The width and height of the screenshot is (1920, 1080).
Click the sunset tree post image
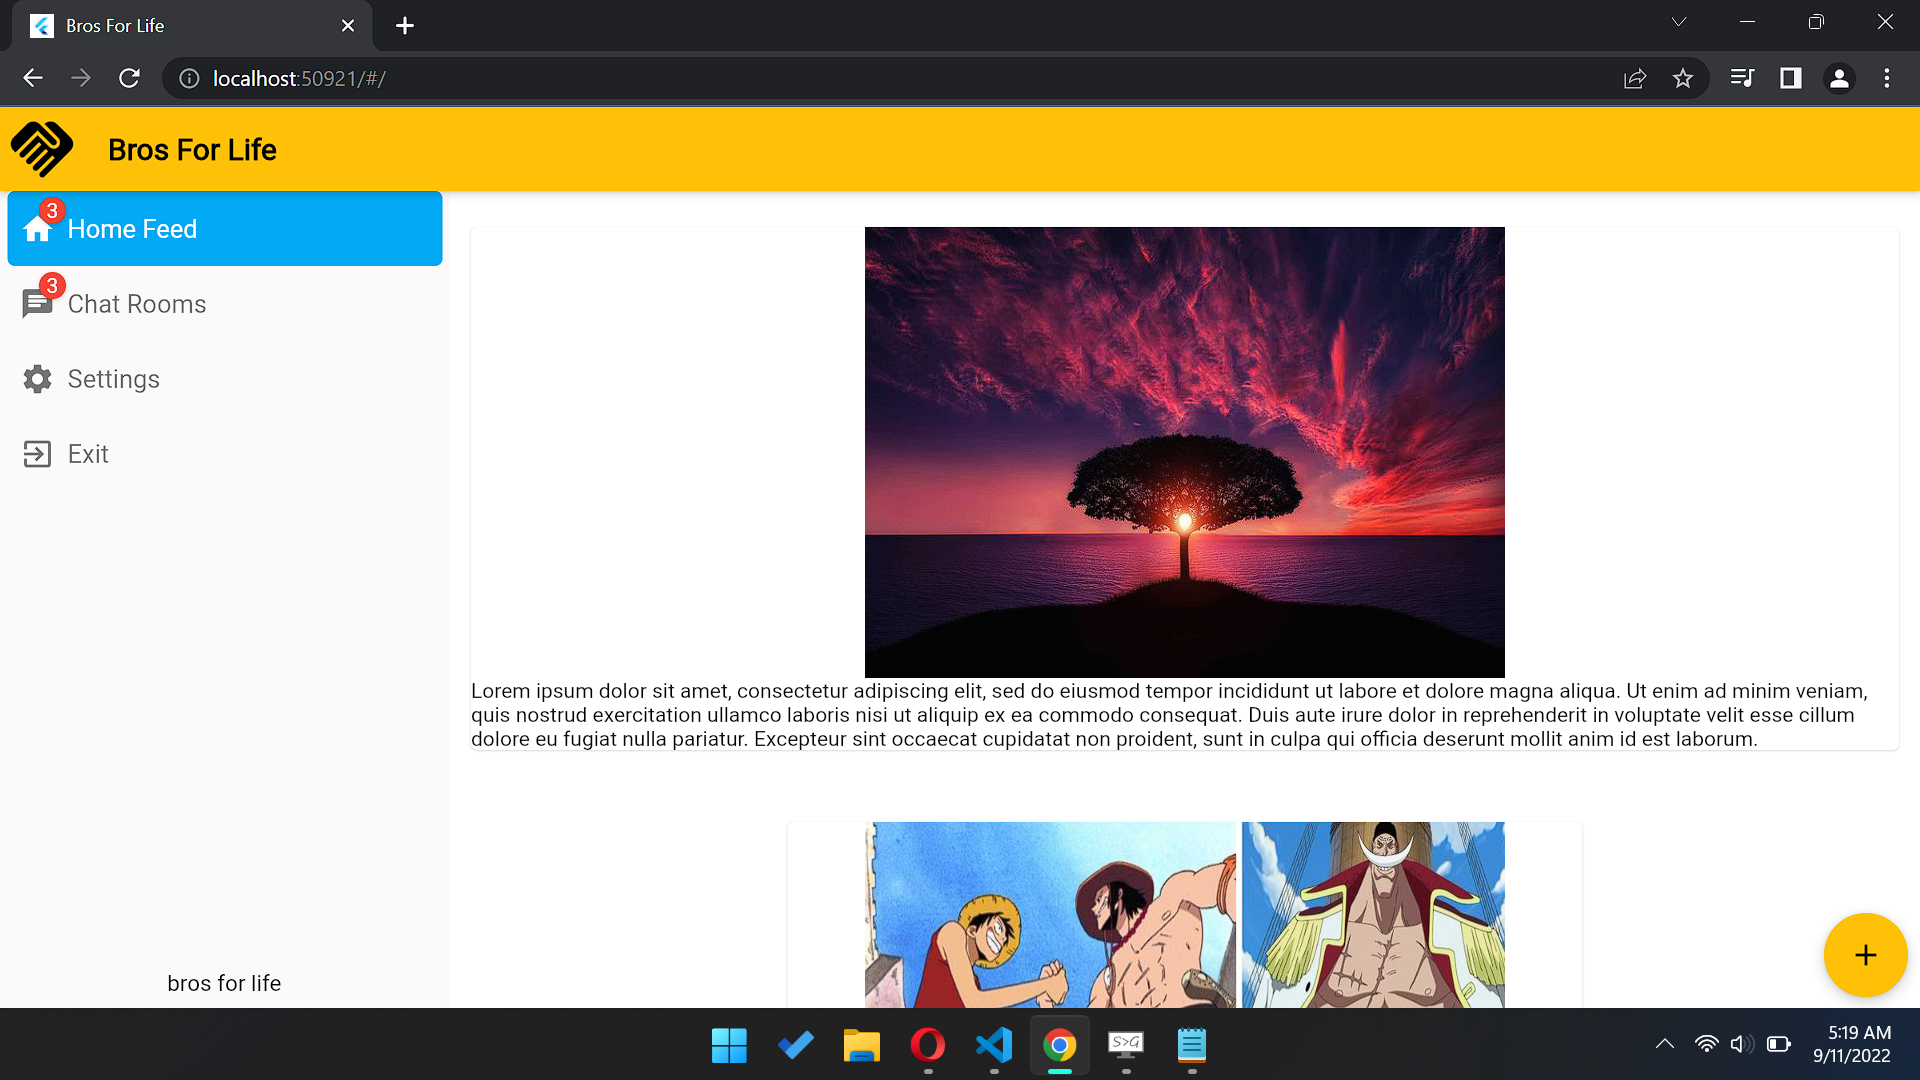tap(1184, 452)
